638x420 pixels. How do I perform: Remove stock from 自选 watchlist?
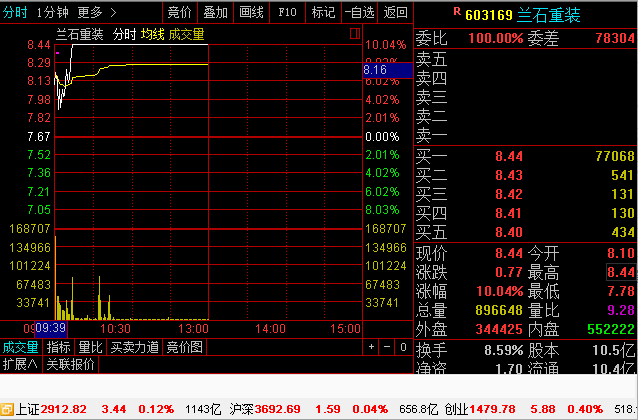[x=360, y=12]
